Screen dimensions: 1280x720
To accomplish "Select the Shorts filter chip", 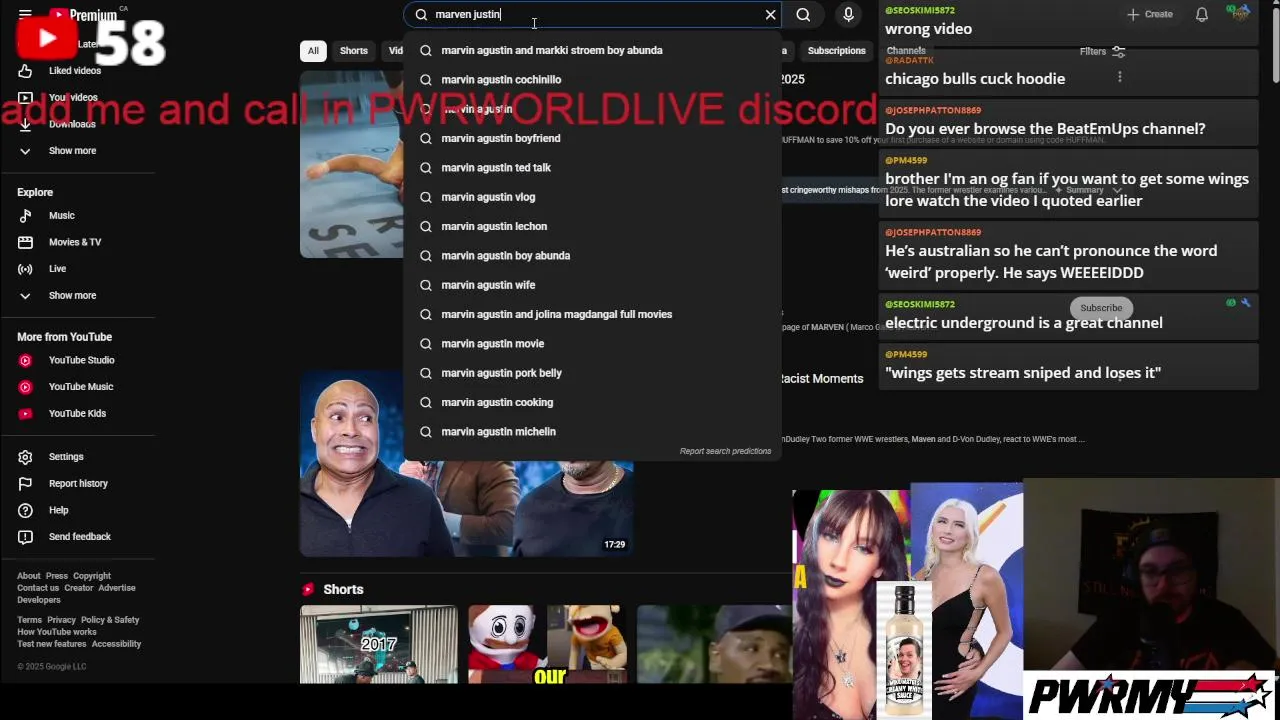I will coord(354,51).
